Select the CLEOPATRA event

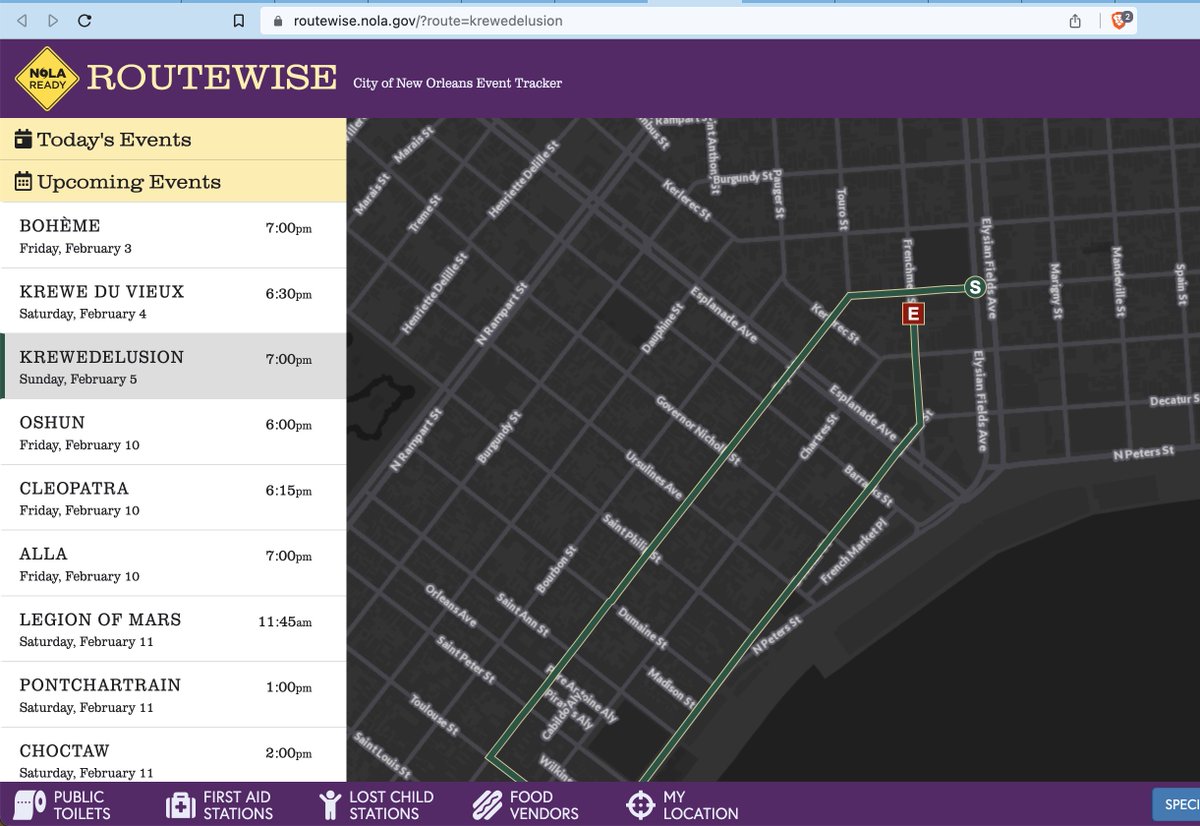(x=173, y=498)
